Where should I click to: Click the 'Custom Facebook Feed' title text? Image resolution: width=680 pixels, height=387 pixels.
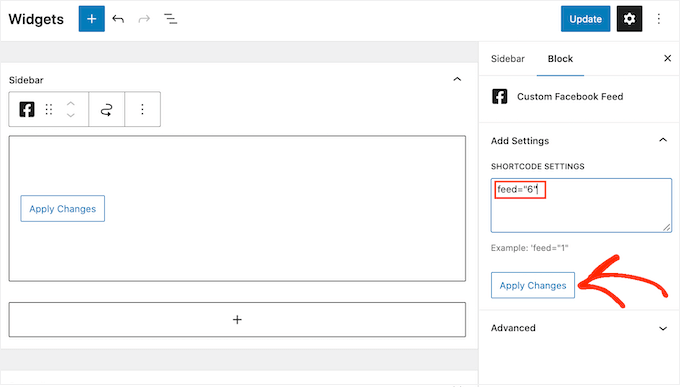pyautogui.click(x=570, y=97)
